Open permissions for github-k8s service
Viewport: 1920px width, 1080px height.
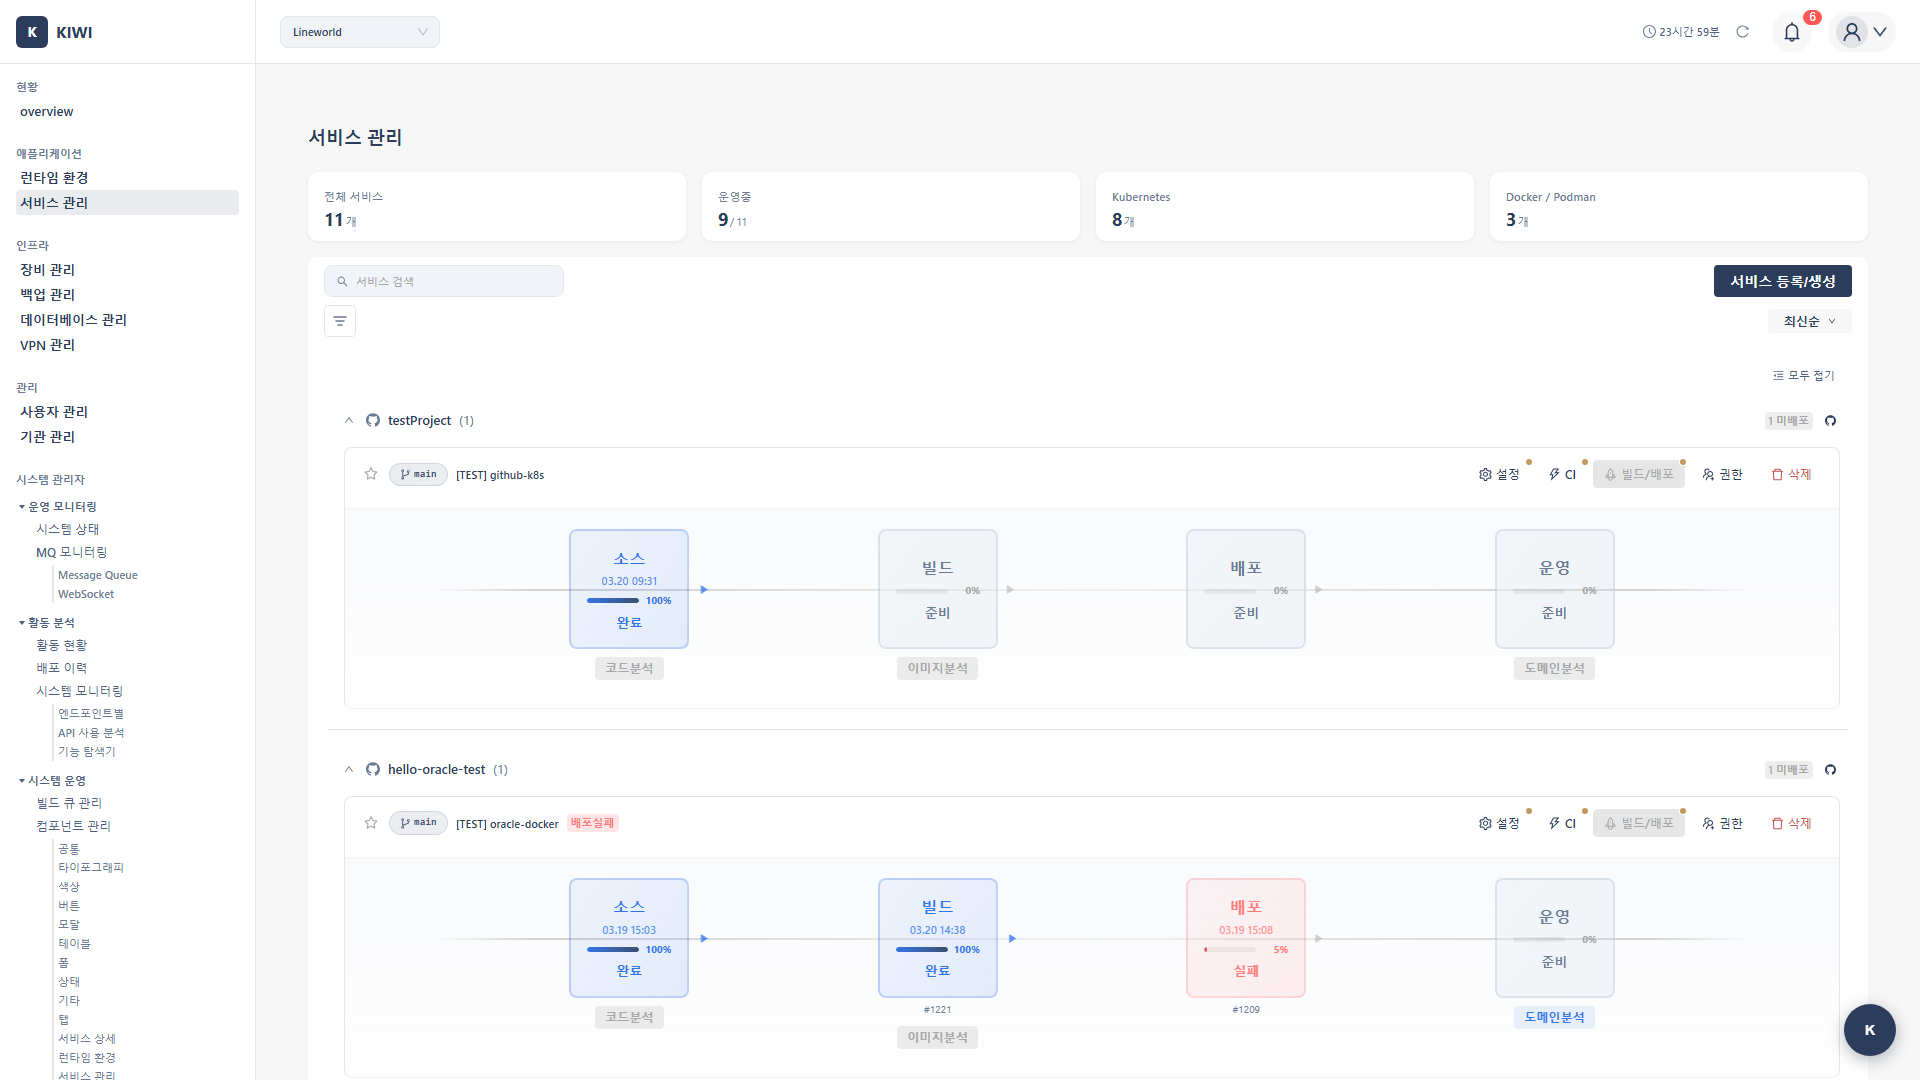tap(1723, 474)
